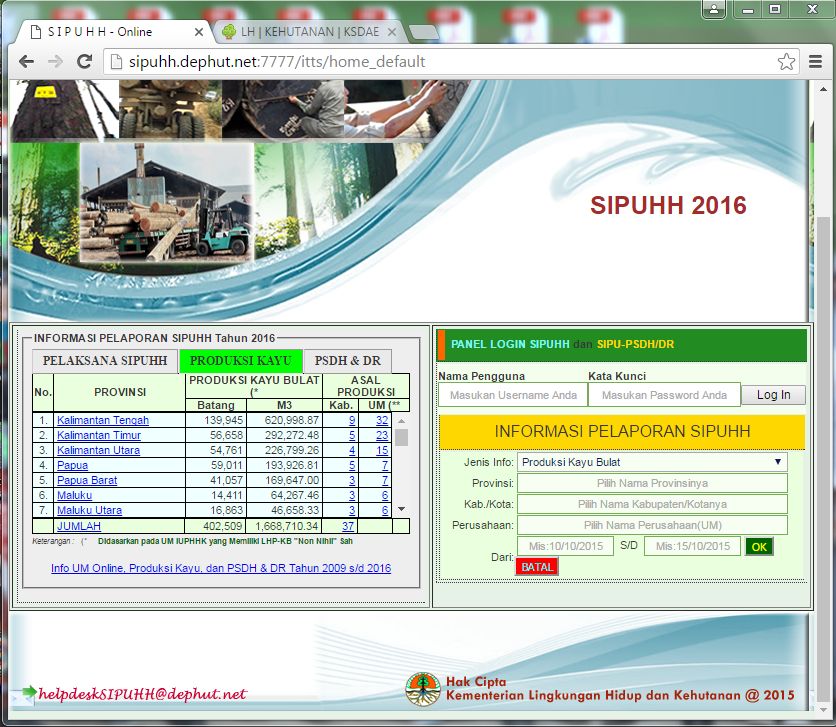Click the helpdeskSIPUHH@dephut.net email link
Screen dimensions: 836x727
[x=142, y=693]
